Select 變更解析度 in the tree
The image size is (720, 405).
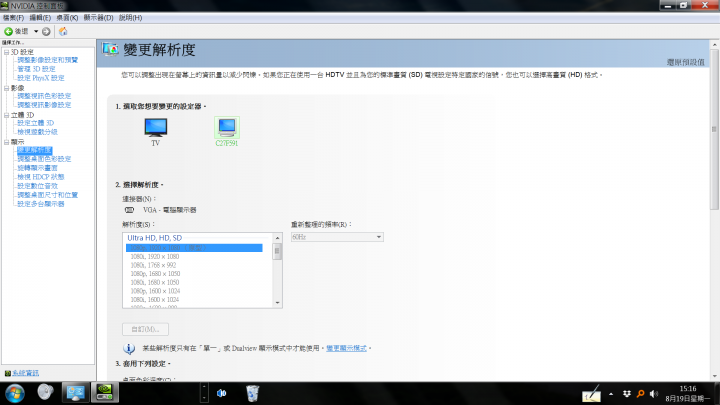pyautogui.click(x=34, y=150)
